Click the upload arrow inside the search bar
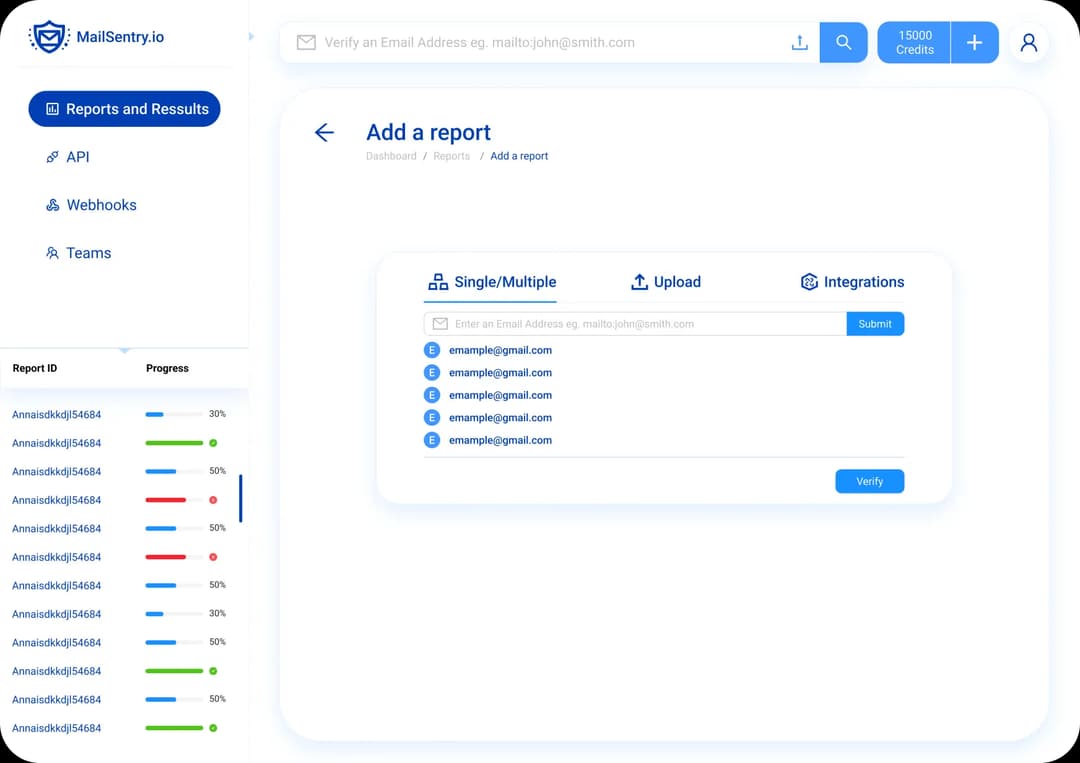 pos(799,42)
